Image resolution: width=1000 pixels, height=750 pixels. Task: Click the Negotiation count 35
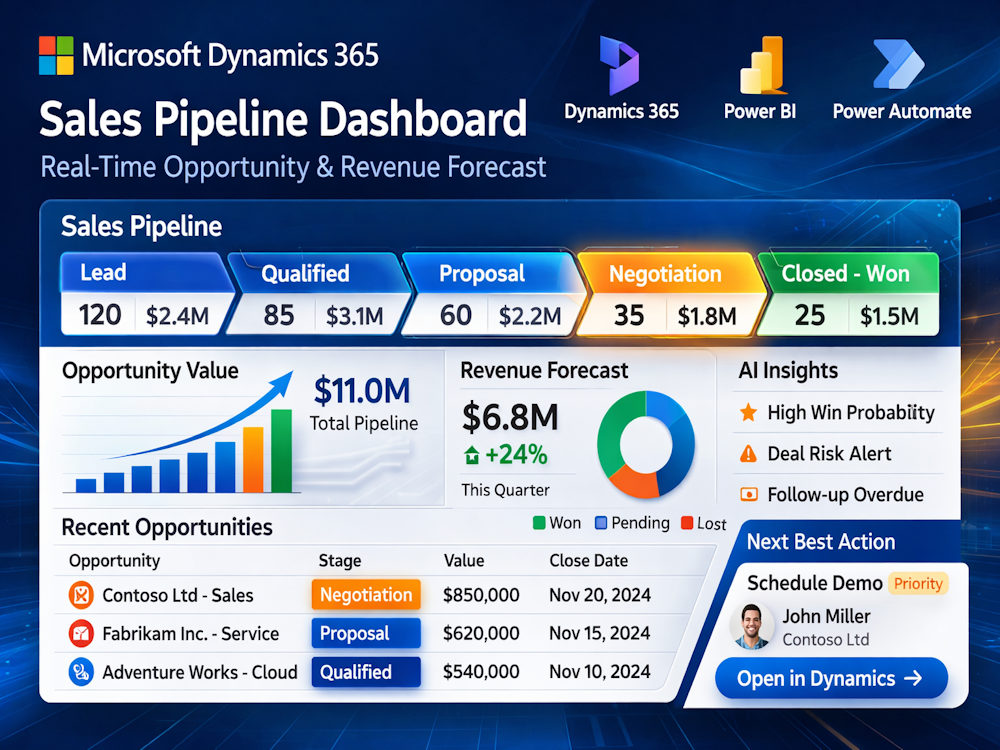coord(629,315)
